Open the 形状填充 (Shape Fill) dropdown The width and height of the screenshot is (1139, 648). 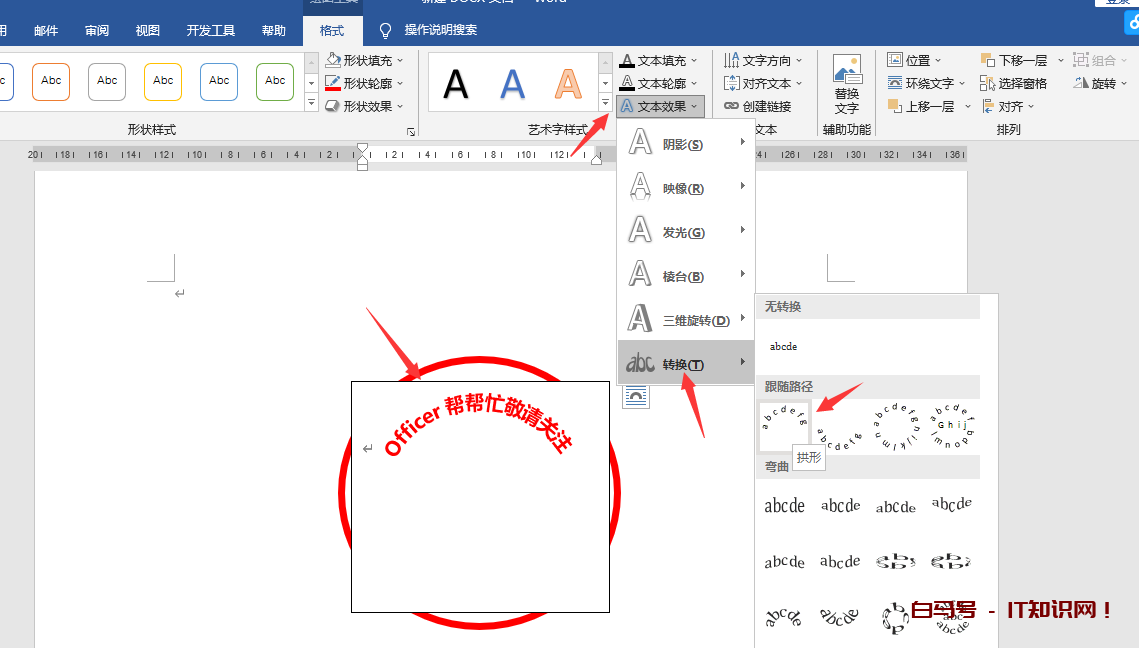[365, 60]
